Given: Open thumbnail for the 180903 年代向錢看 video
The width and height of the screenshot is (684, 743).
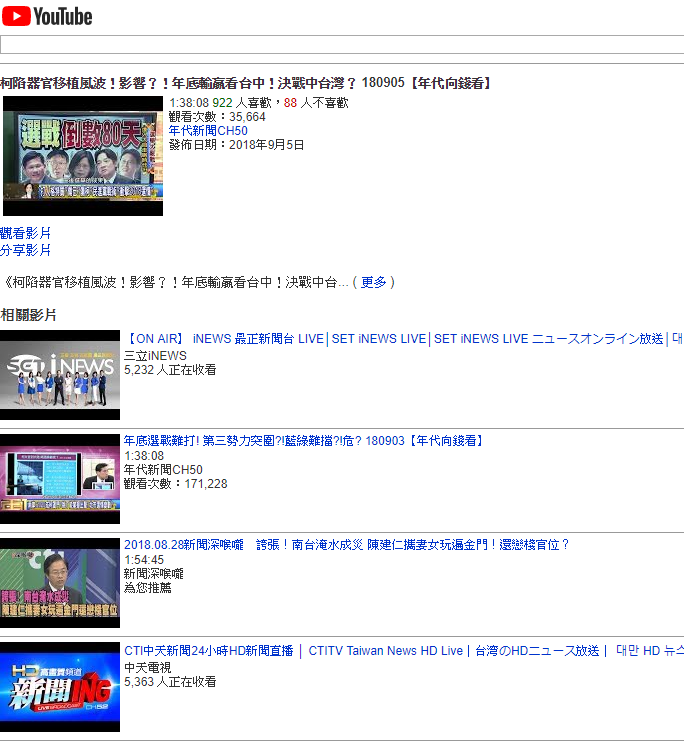Looking at the screenshot, I should [60, 479].
